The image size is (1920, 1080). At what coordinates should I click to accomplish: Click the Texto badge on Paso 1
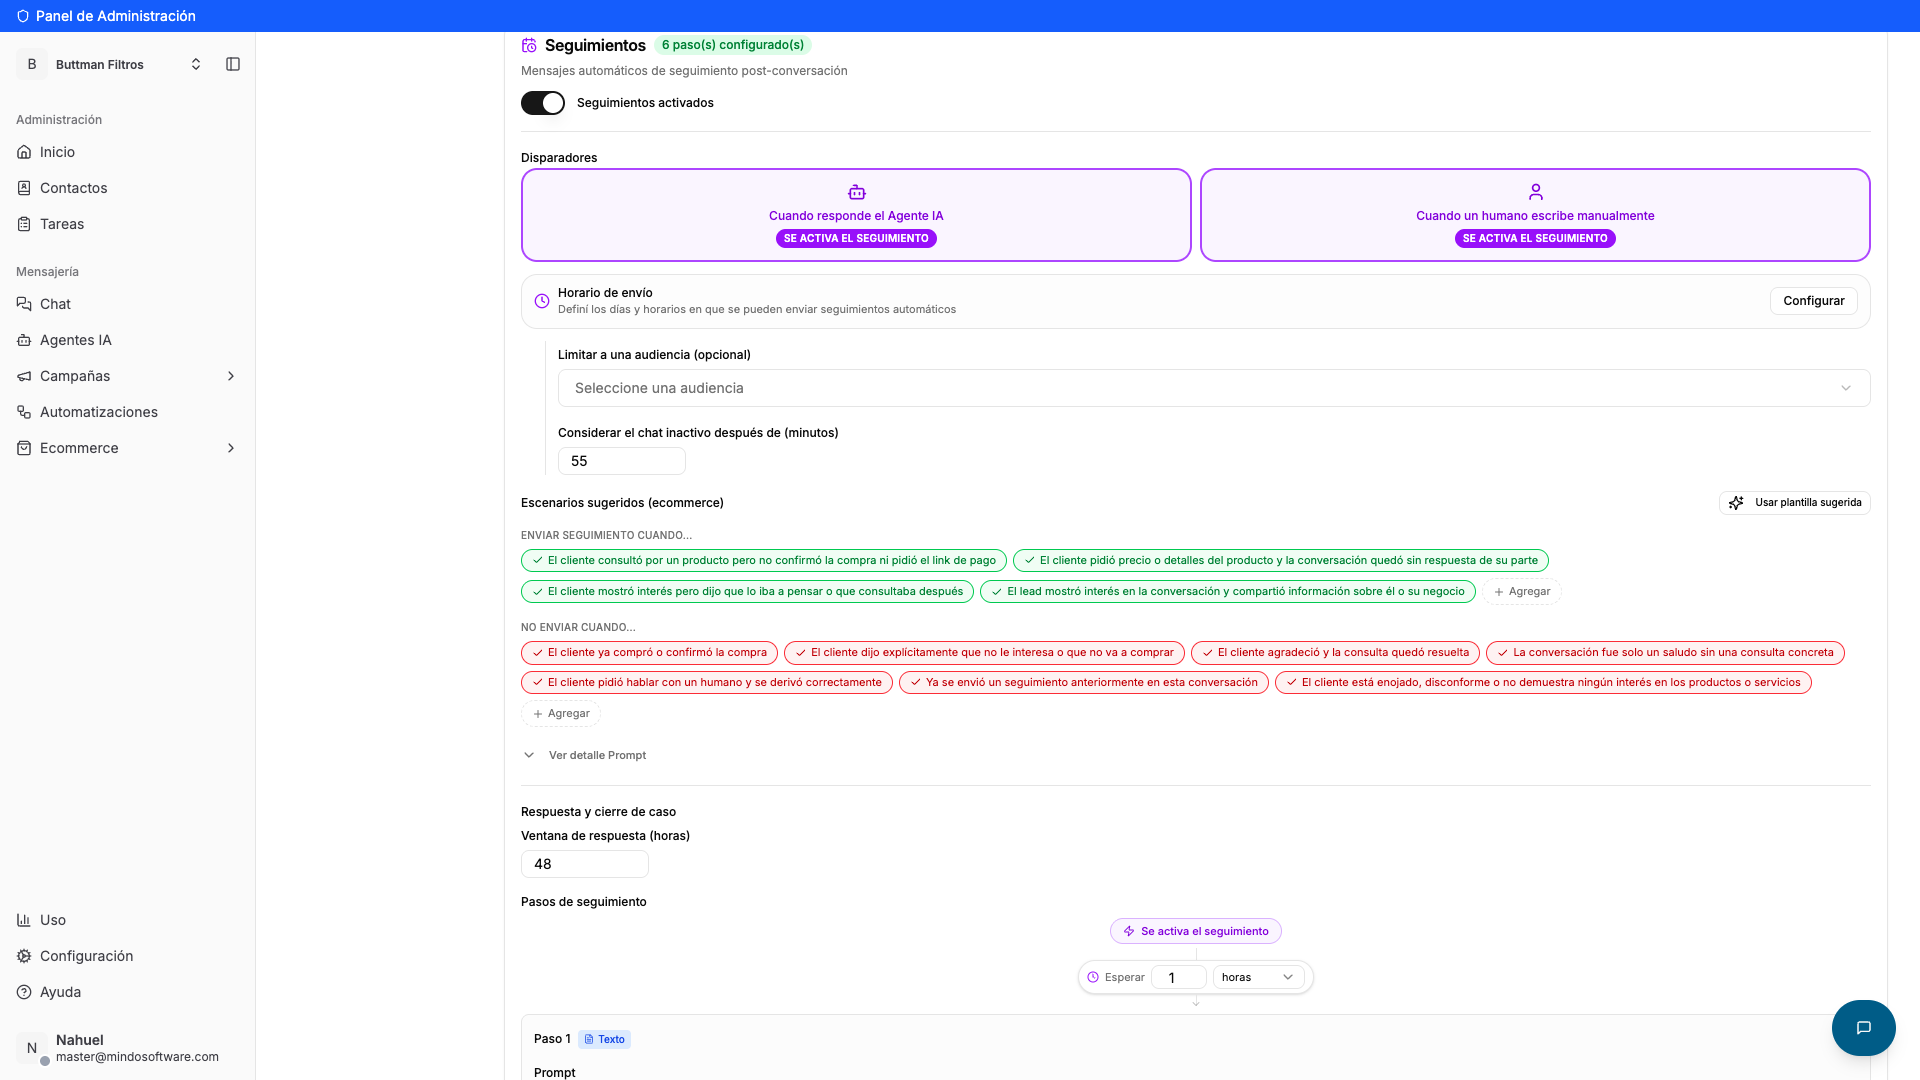(604, 1040)
